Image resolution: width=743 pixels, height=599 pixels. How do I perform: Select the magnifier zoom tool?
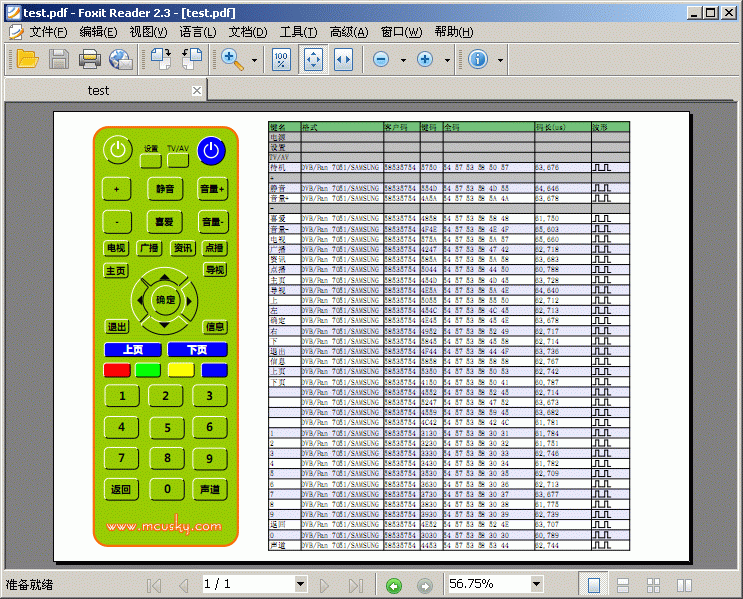233,59
